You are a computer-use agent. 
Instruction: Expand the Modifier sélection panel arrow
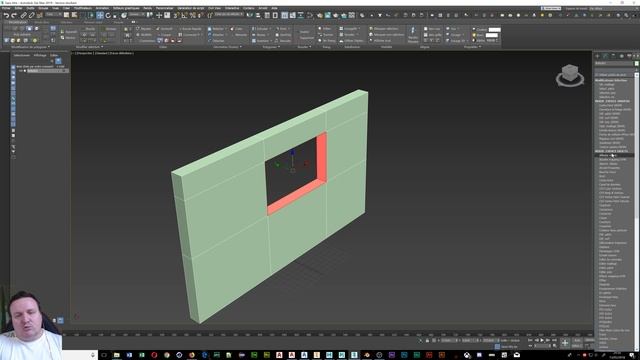pos(102,47)
